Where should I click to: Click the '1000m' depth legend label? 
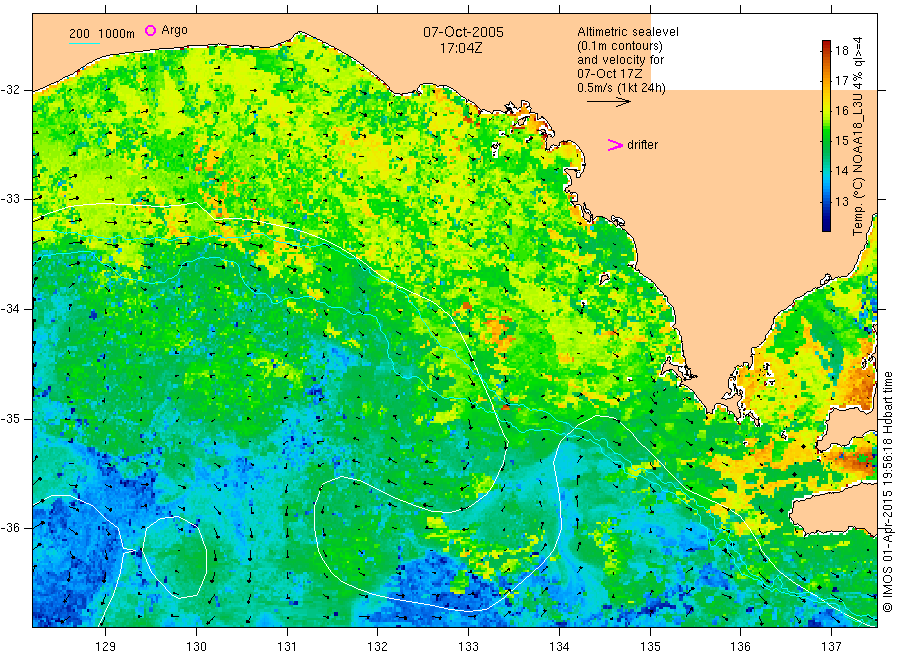pos(116,34)
